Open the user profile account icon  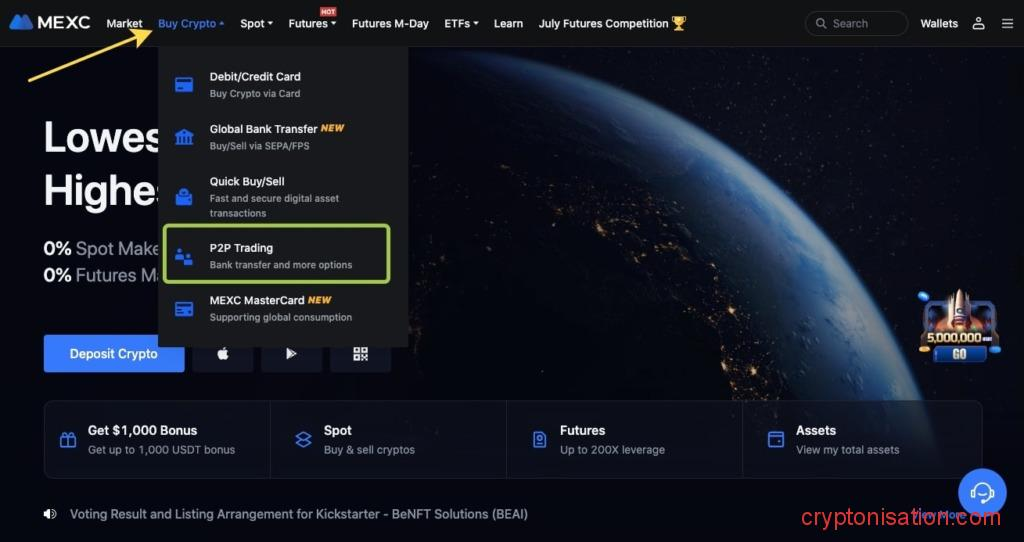978,23
